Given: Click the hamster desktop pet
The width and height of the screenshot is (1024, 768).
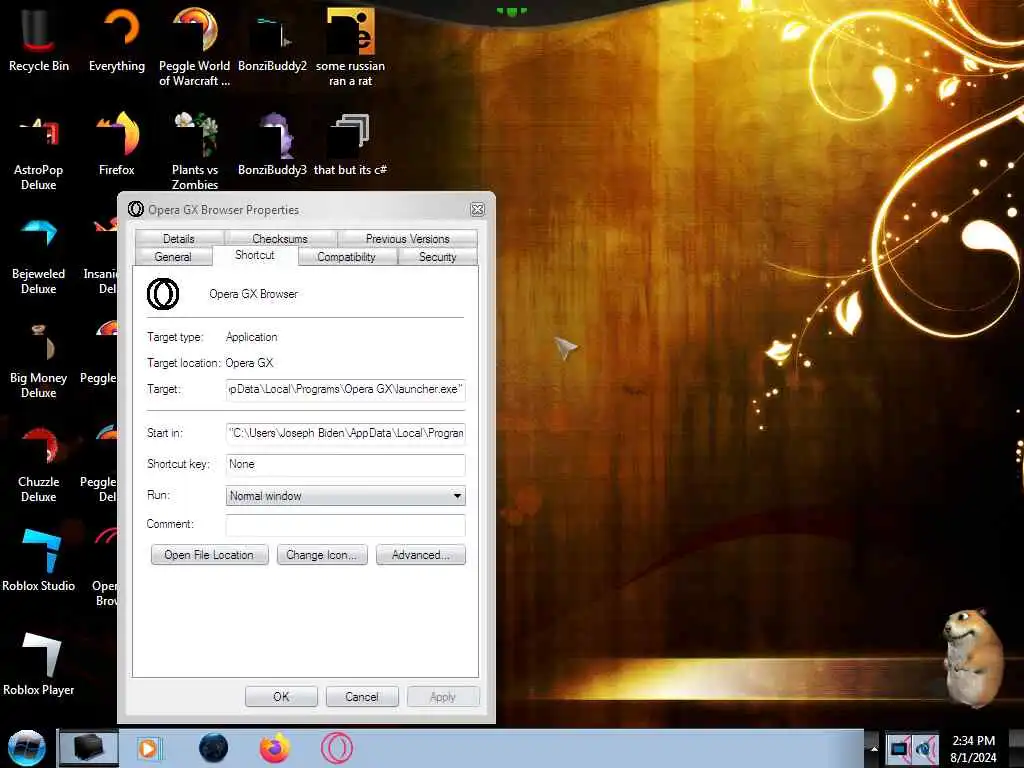Looking at the screenshot, I should [x=972, y=656].
